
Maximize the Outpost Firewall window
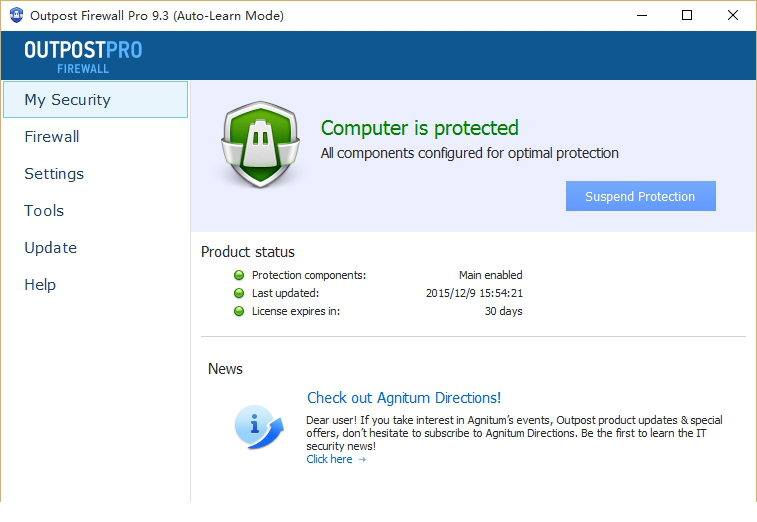[687, 15]
